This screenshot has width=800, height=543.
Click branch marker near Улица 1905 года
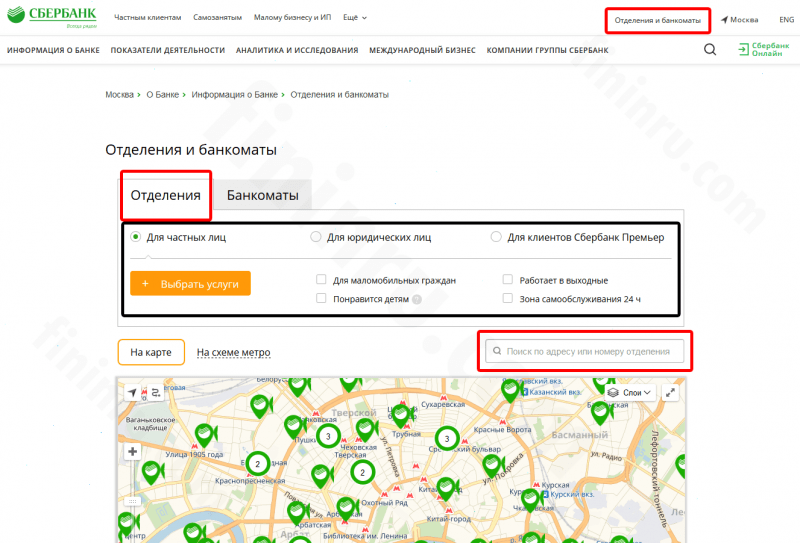click(206, 436)
